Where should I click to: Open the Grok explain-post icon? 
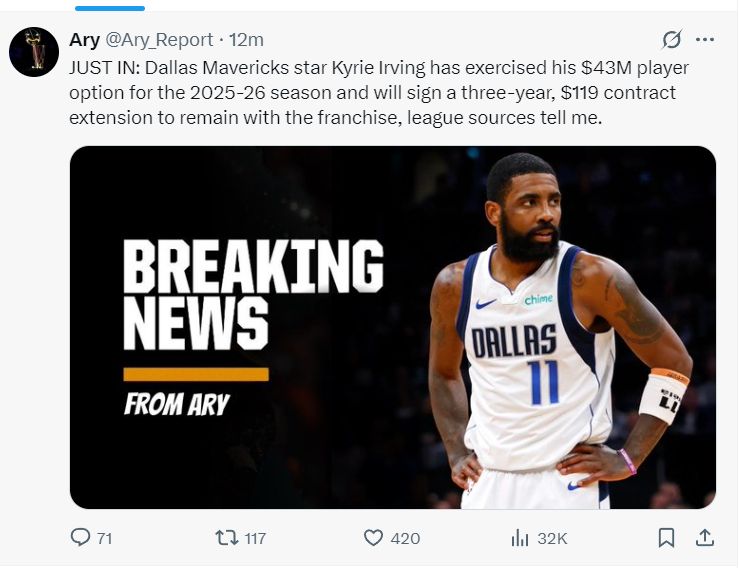point(672,40)
